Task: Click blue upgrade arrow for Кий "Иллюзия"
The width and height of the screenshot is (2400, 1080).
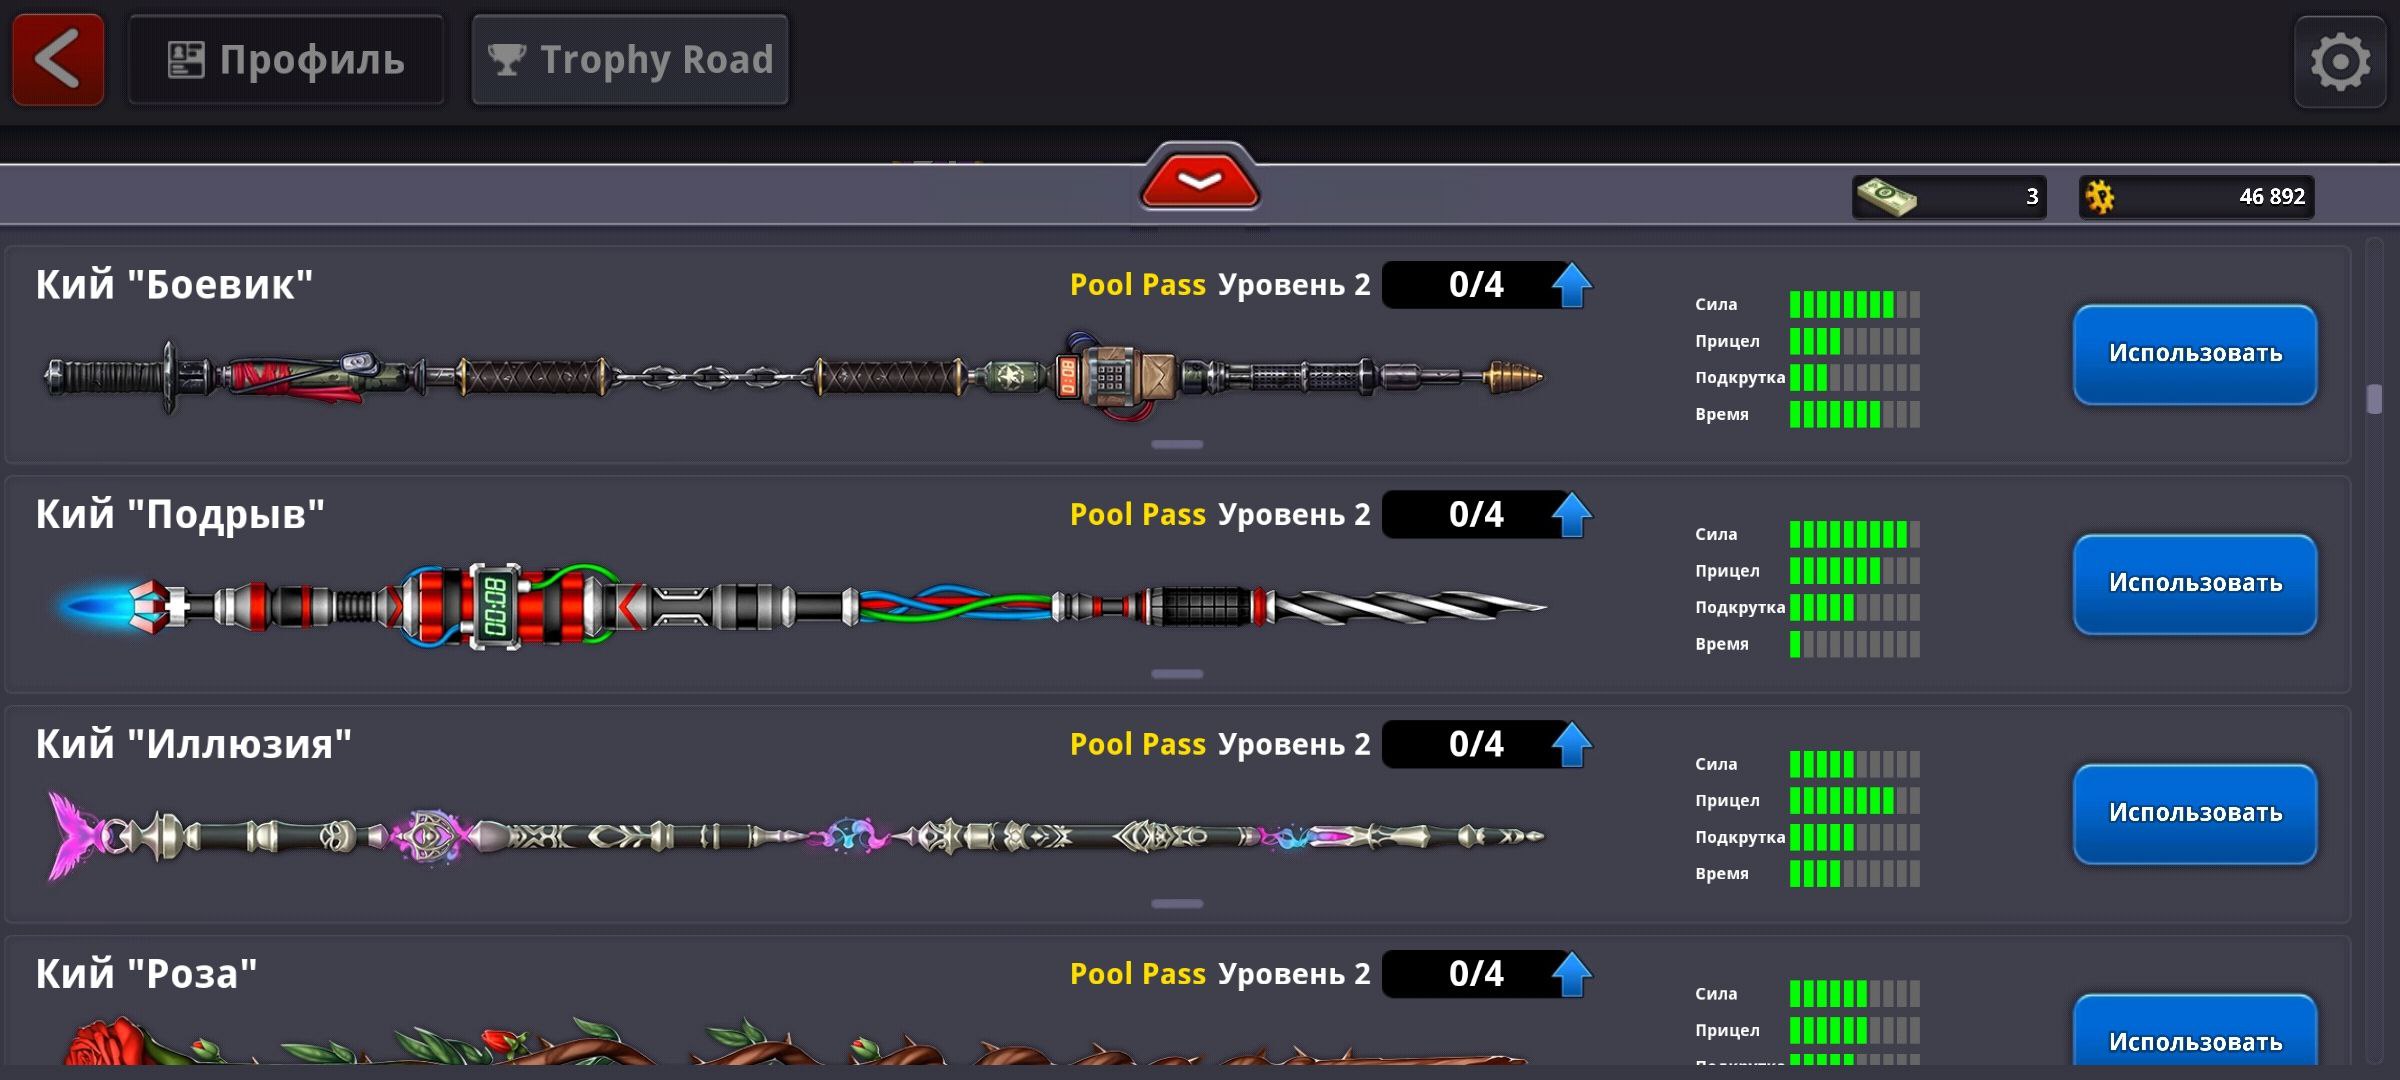Action: (1572, 745)
